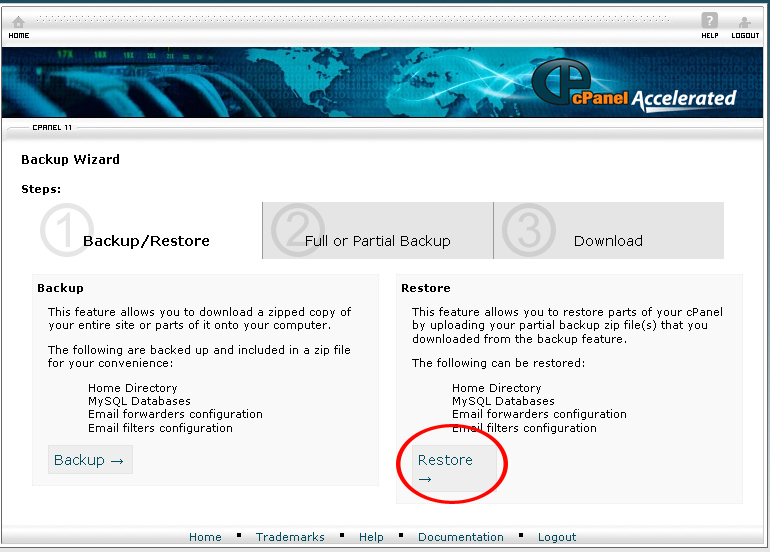Click Email filters configuration in Backup list

pyautogui.click(x=160, y=428)
